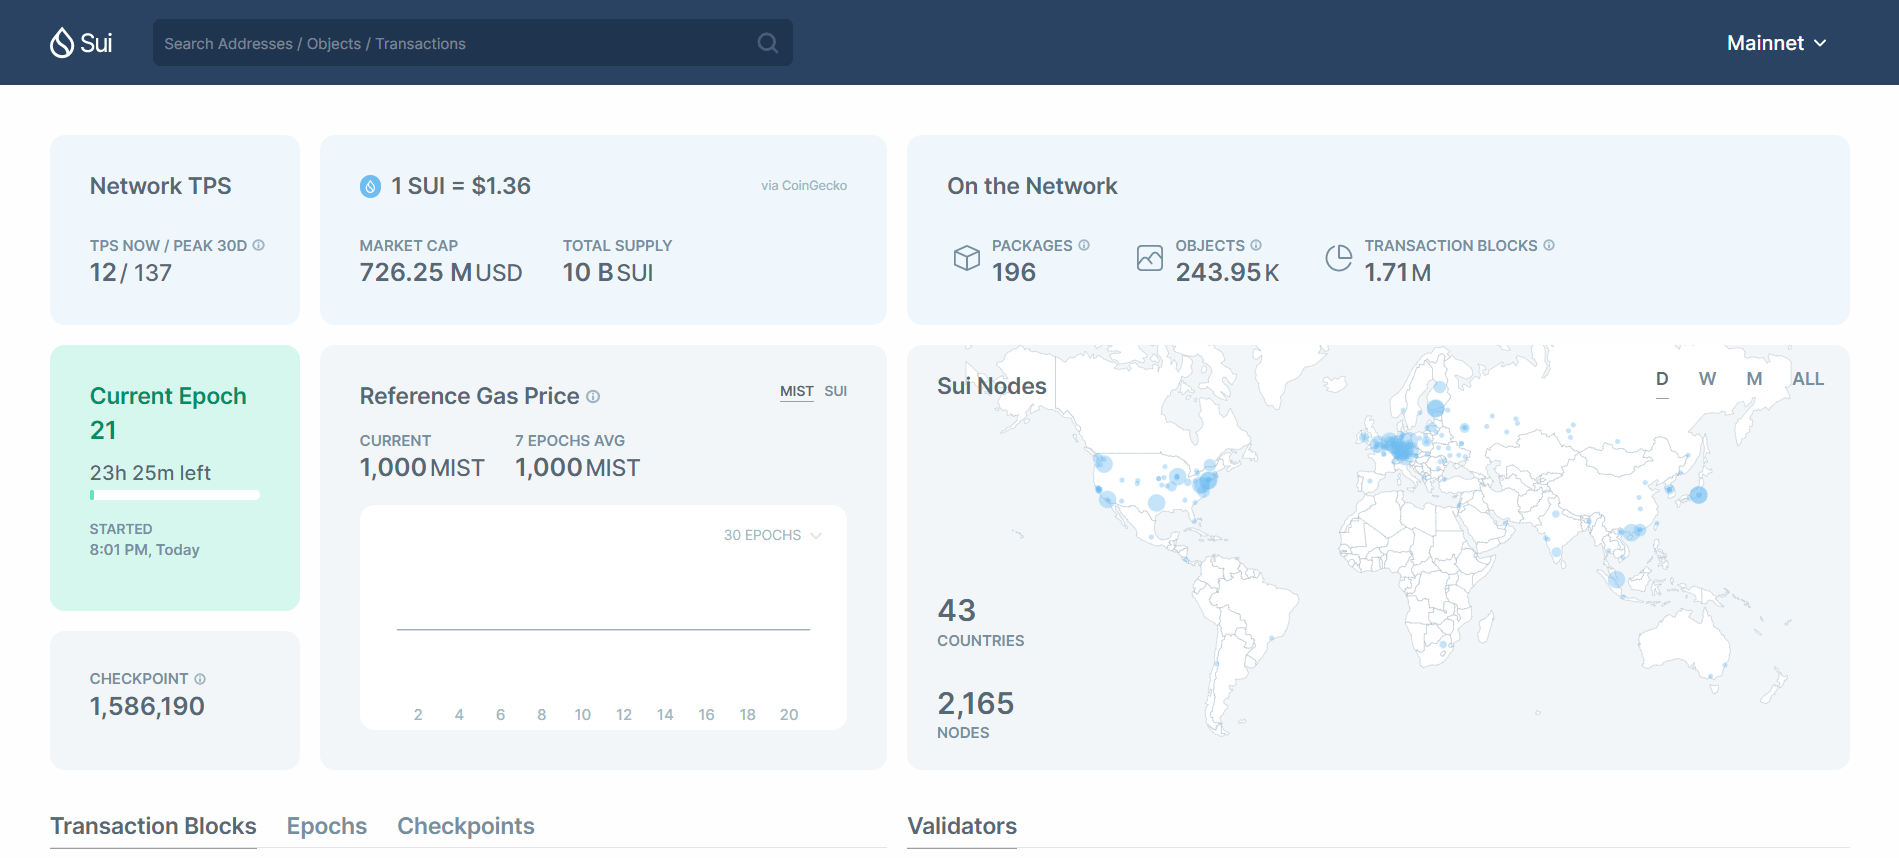Click the search magnifier icon
Screen dimensions: 1899x858
pos(767,43)
